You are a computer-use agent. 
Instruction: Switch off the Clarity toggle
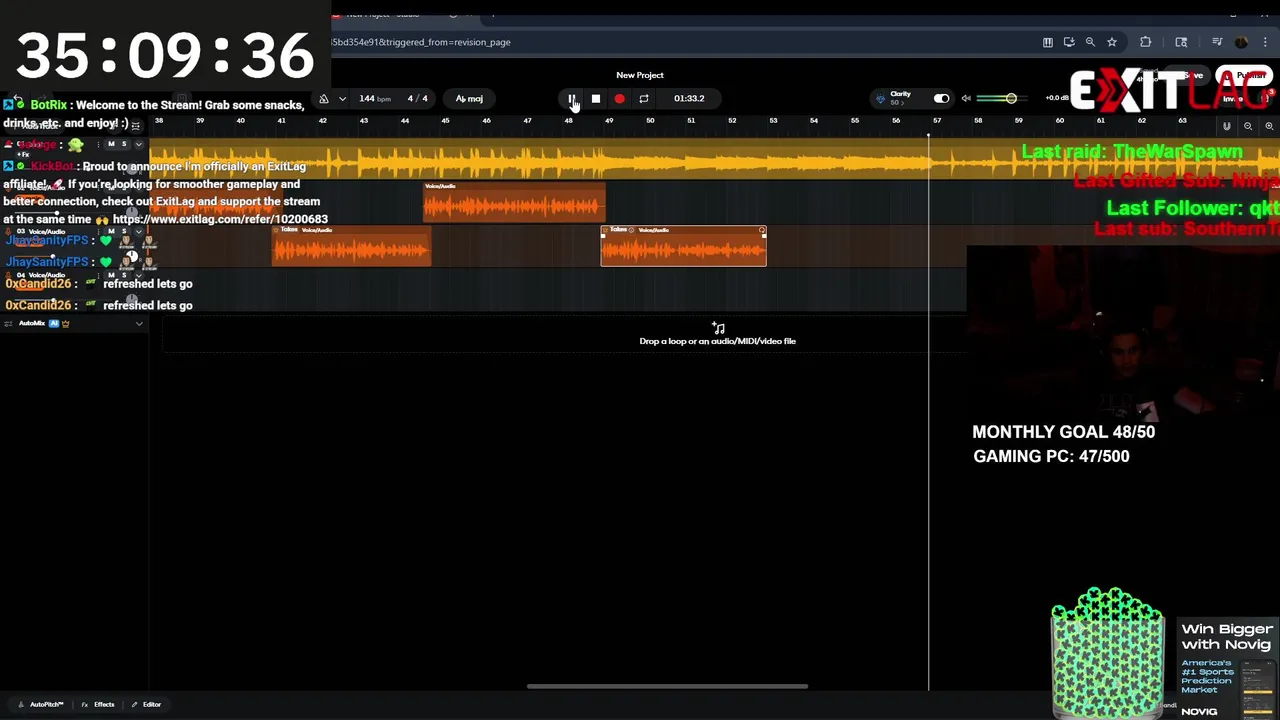click(941, 98)
